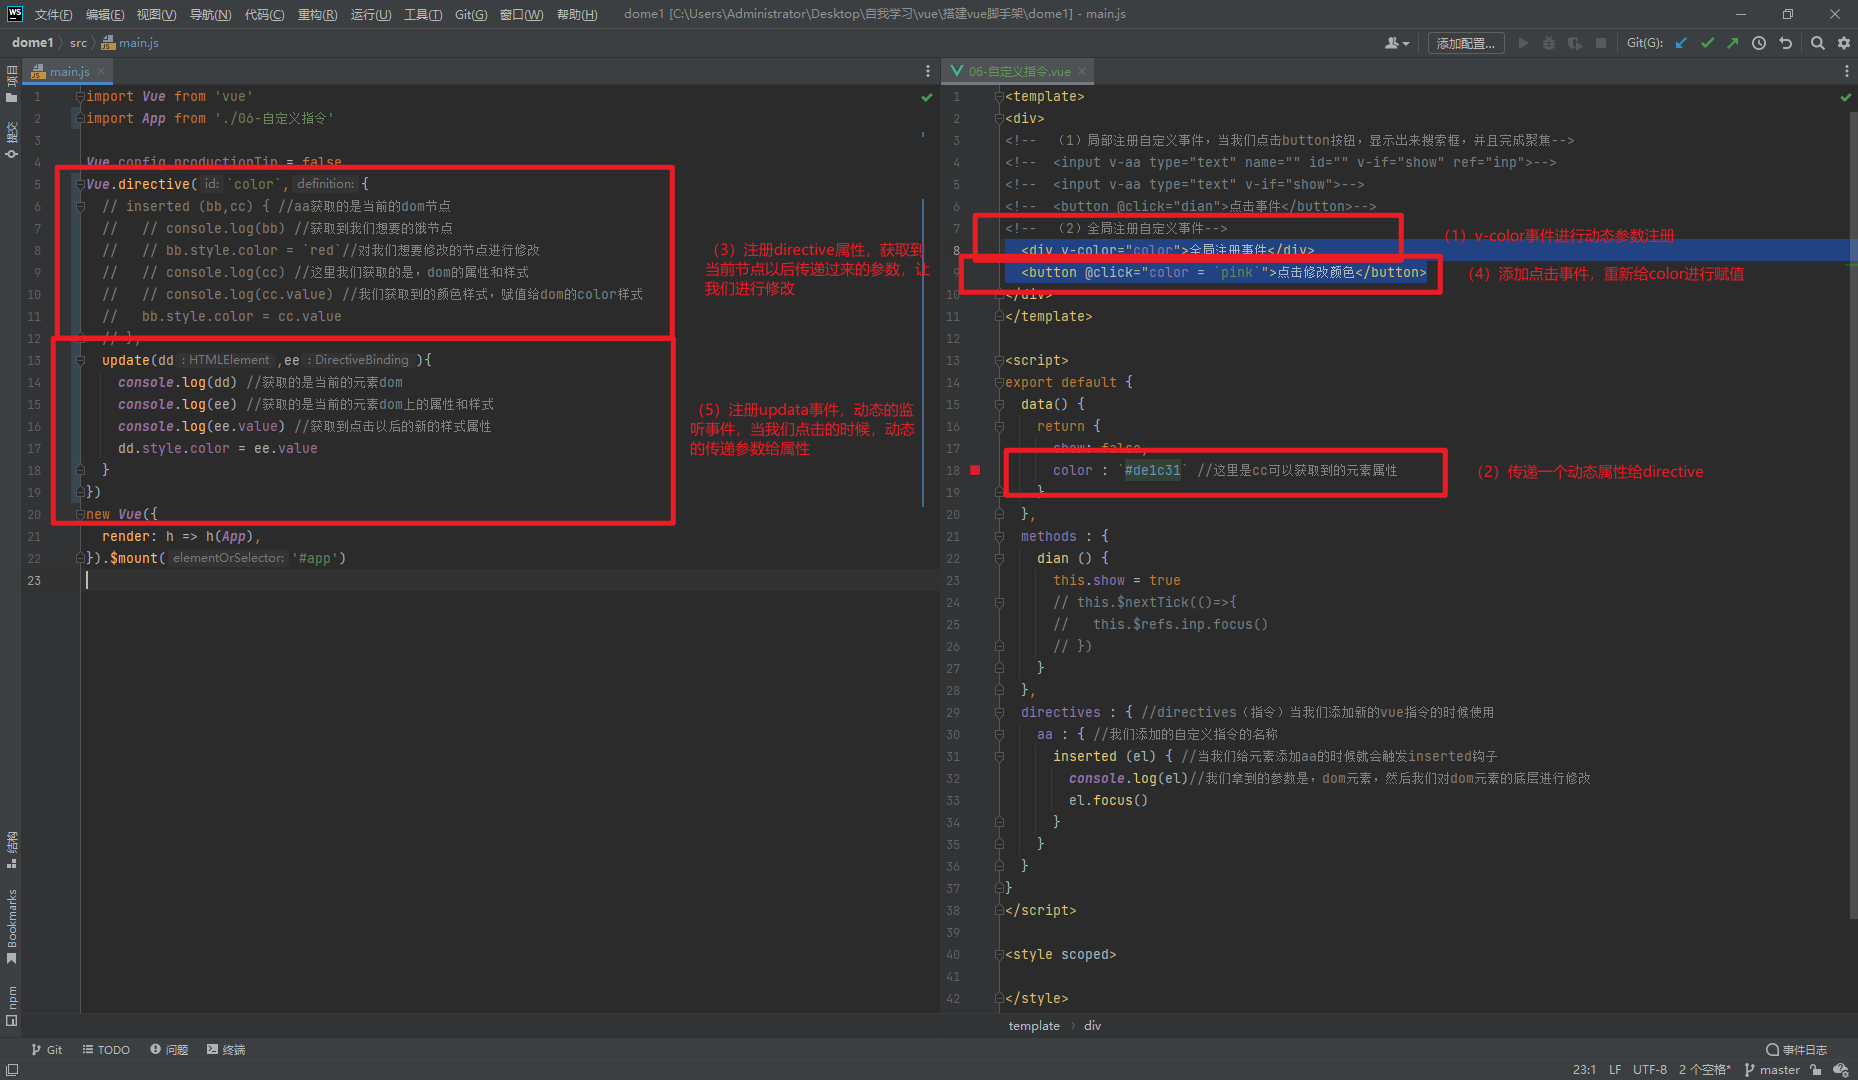
Task: Click the Stop square icon in toolbar
Action: (1601, 43)
